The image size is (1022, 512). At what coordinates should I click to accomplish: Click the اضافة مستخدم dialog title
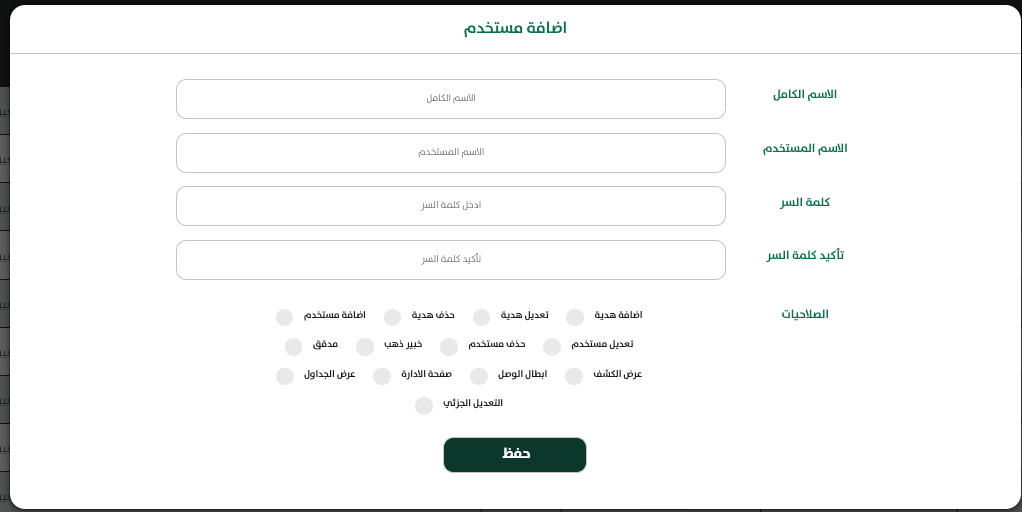click(x=515, y=28)
